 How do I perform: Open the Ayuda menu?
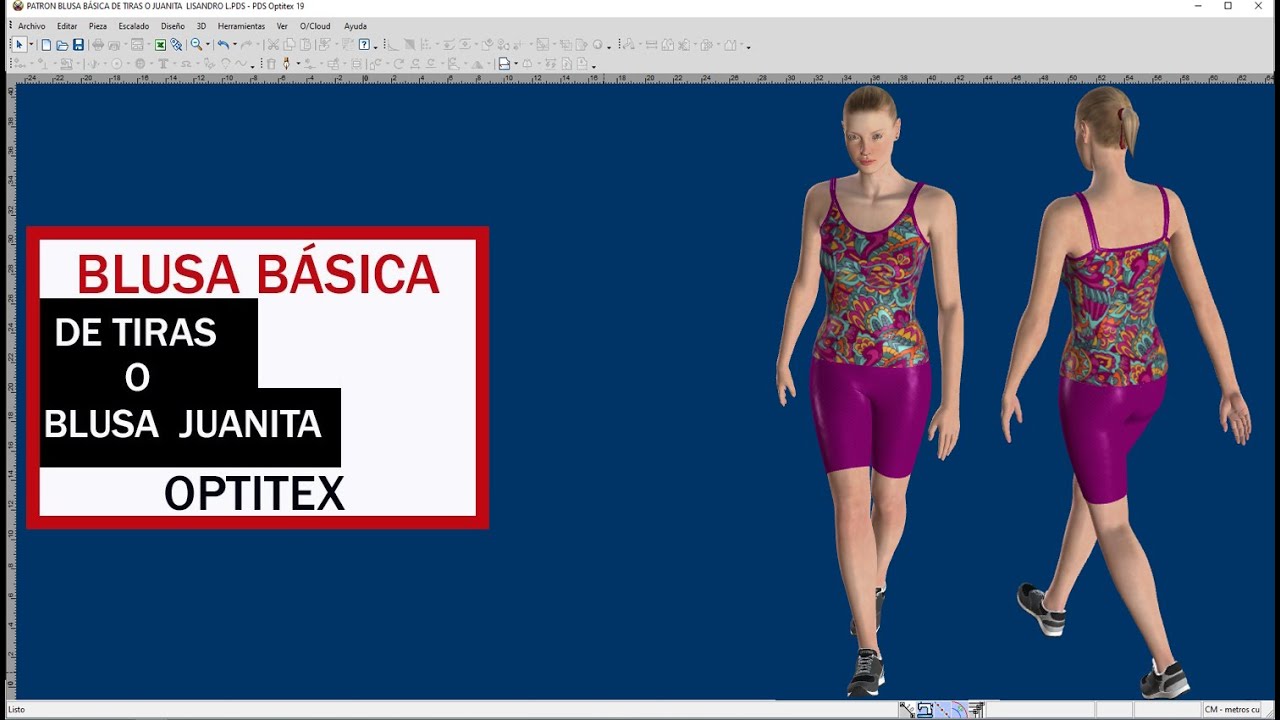(355, 26)
